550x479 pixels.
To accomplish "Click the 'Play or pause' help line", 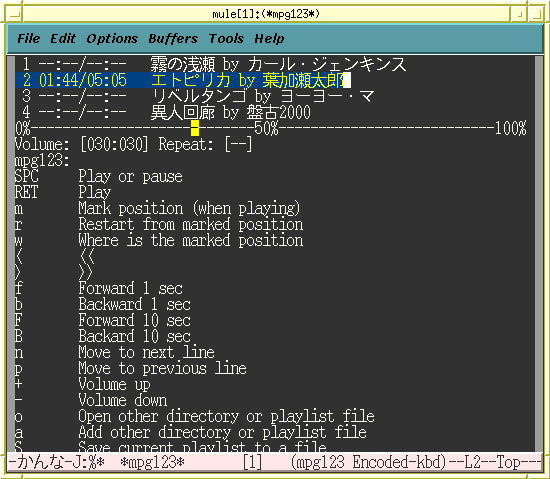I will point(99,176).
